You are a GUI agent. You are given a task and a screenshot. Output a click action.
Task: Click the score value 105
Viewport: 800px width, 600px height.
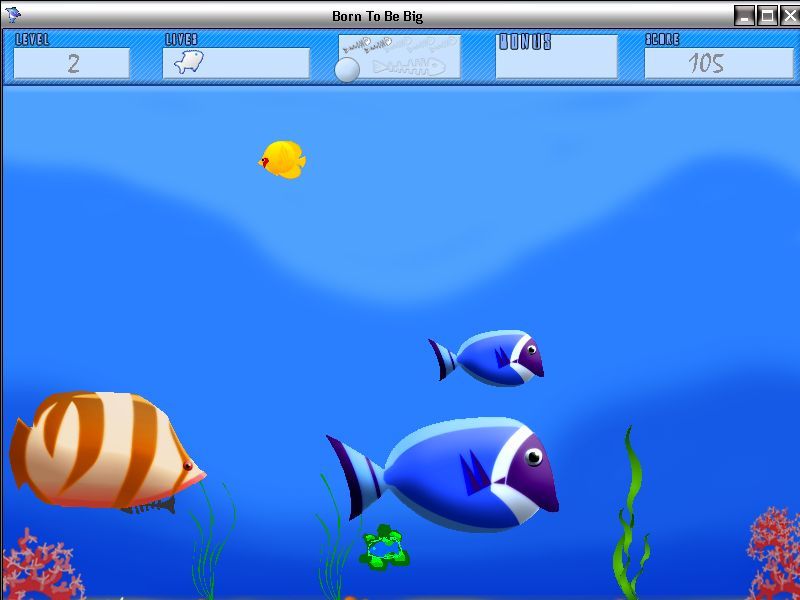706,63
